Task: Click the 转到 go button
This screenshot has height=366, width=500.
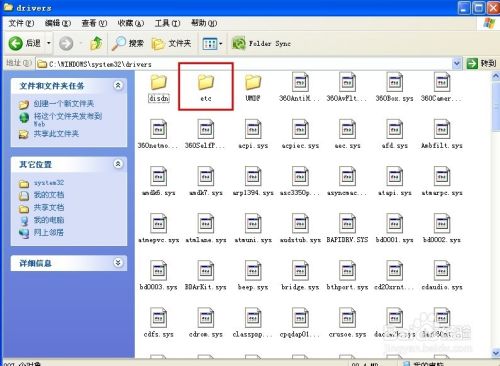Action: click(x=481, y=63)
